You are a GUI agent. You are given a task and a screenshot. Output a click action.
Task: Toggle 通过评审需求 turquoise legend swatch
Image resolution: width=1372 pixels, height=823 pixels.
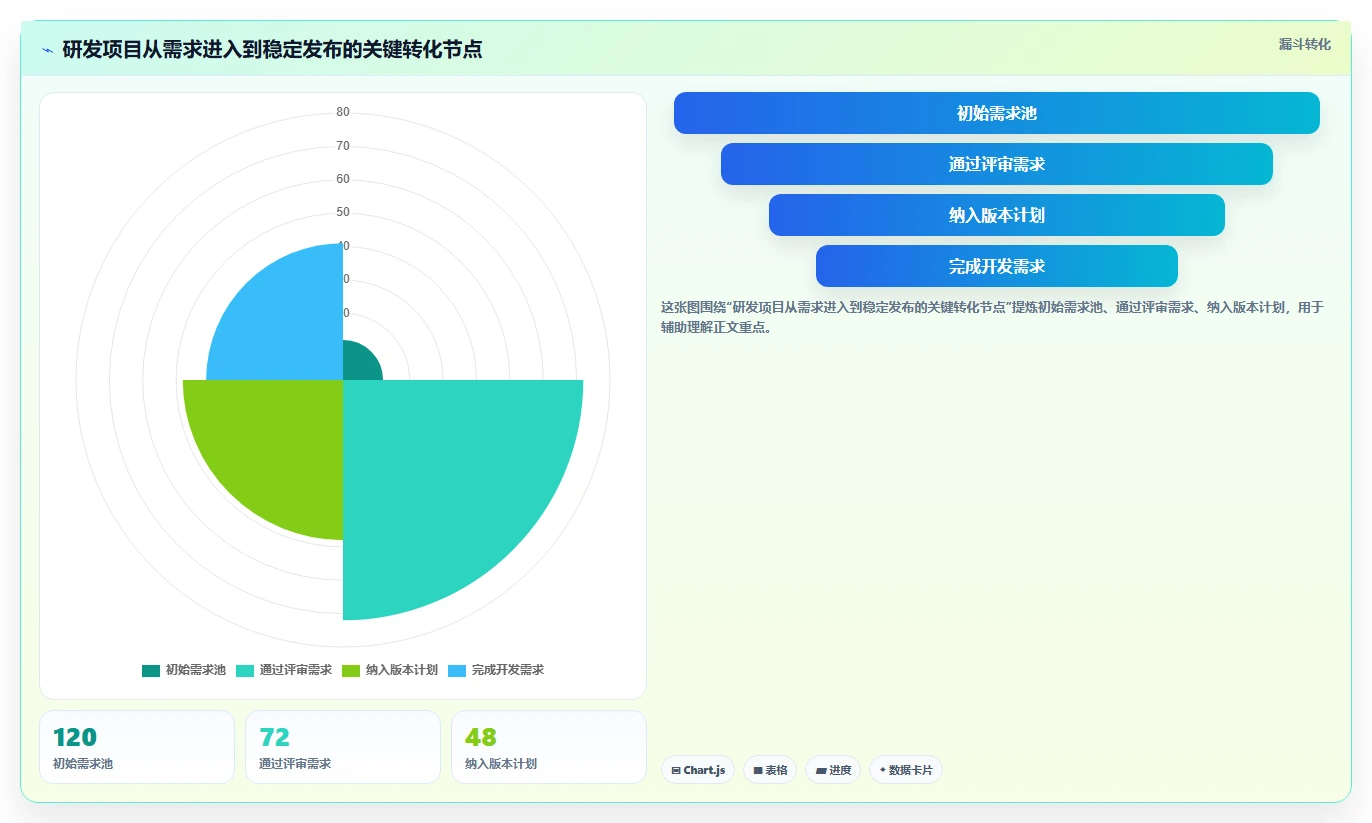pyautogui.click(x=245, y=670)
